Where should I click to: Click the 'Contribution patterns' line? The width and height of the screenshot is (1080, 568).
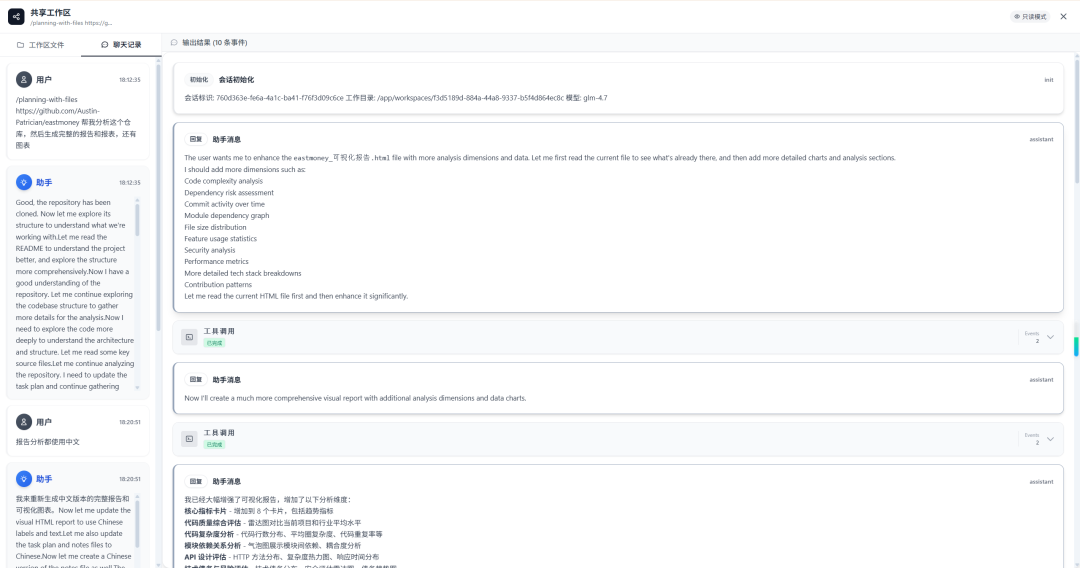(x=218, y=284)
